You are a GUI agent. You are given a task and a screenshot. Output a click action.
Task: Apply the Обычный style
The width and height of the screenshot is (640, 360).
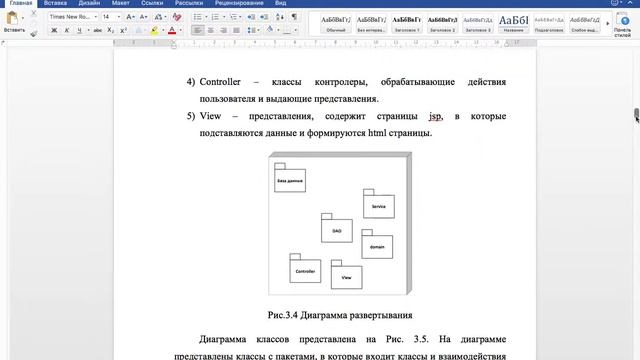[x=336, y=24]
